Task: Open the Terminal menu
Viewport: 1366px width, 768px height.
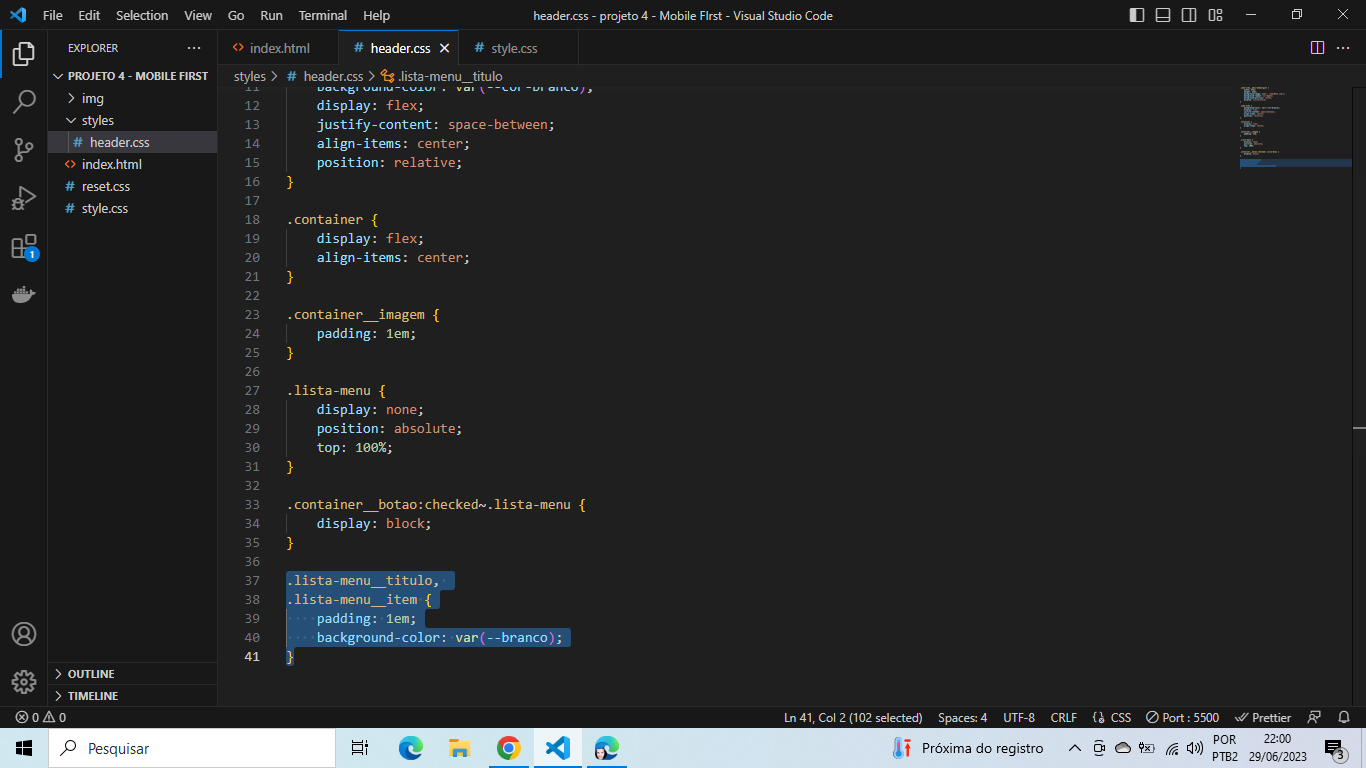Action: tap(323, 15)
